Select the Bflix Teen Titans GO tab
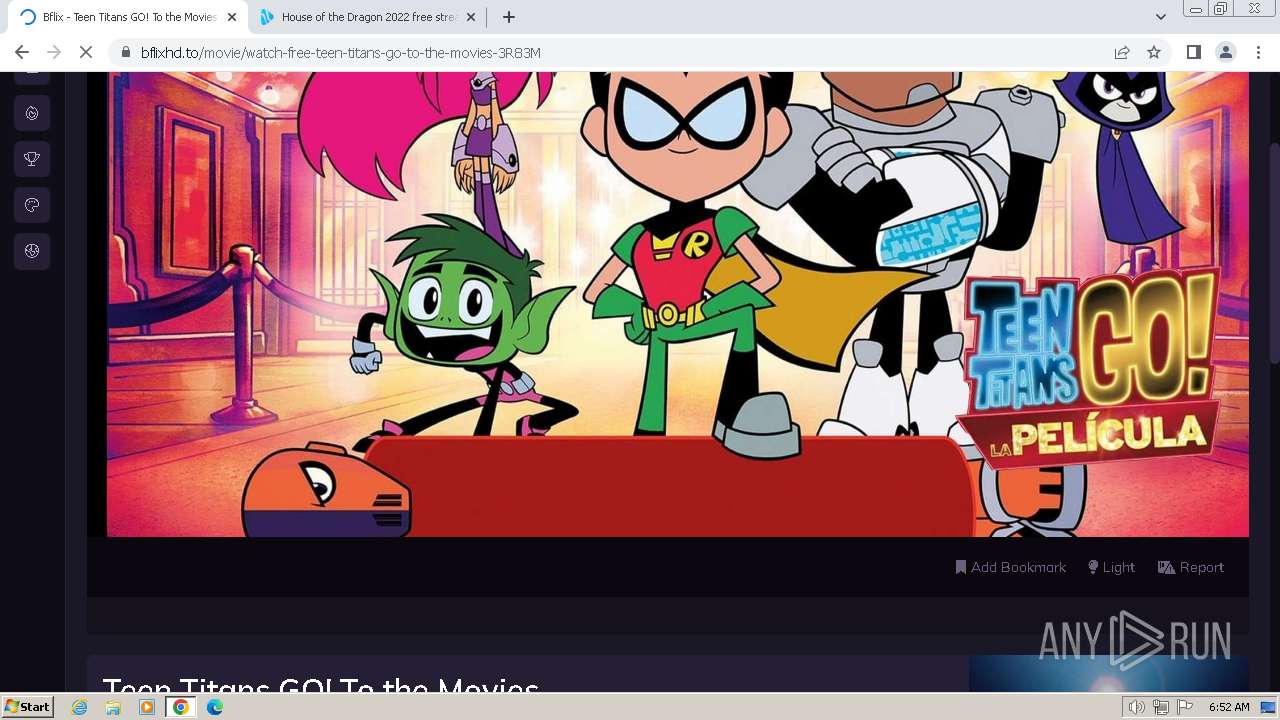This screenshot has height=720, width=1280. click(128, 17)
